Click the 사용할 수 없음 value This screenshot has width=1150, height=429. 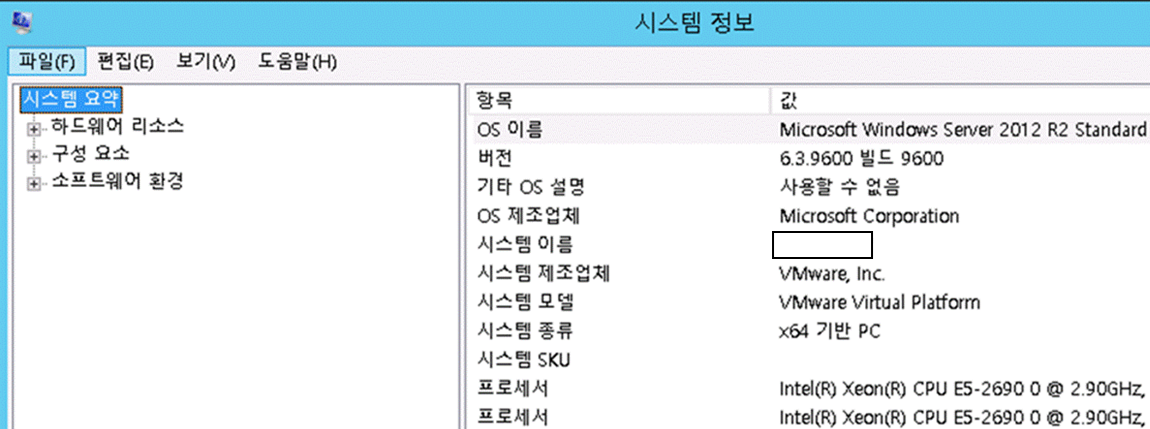tap(839, 187)
